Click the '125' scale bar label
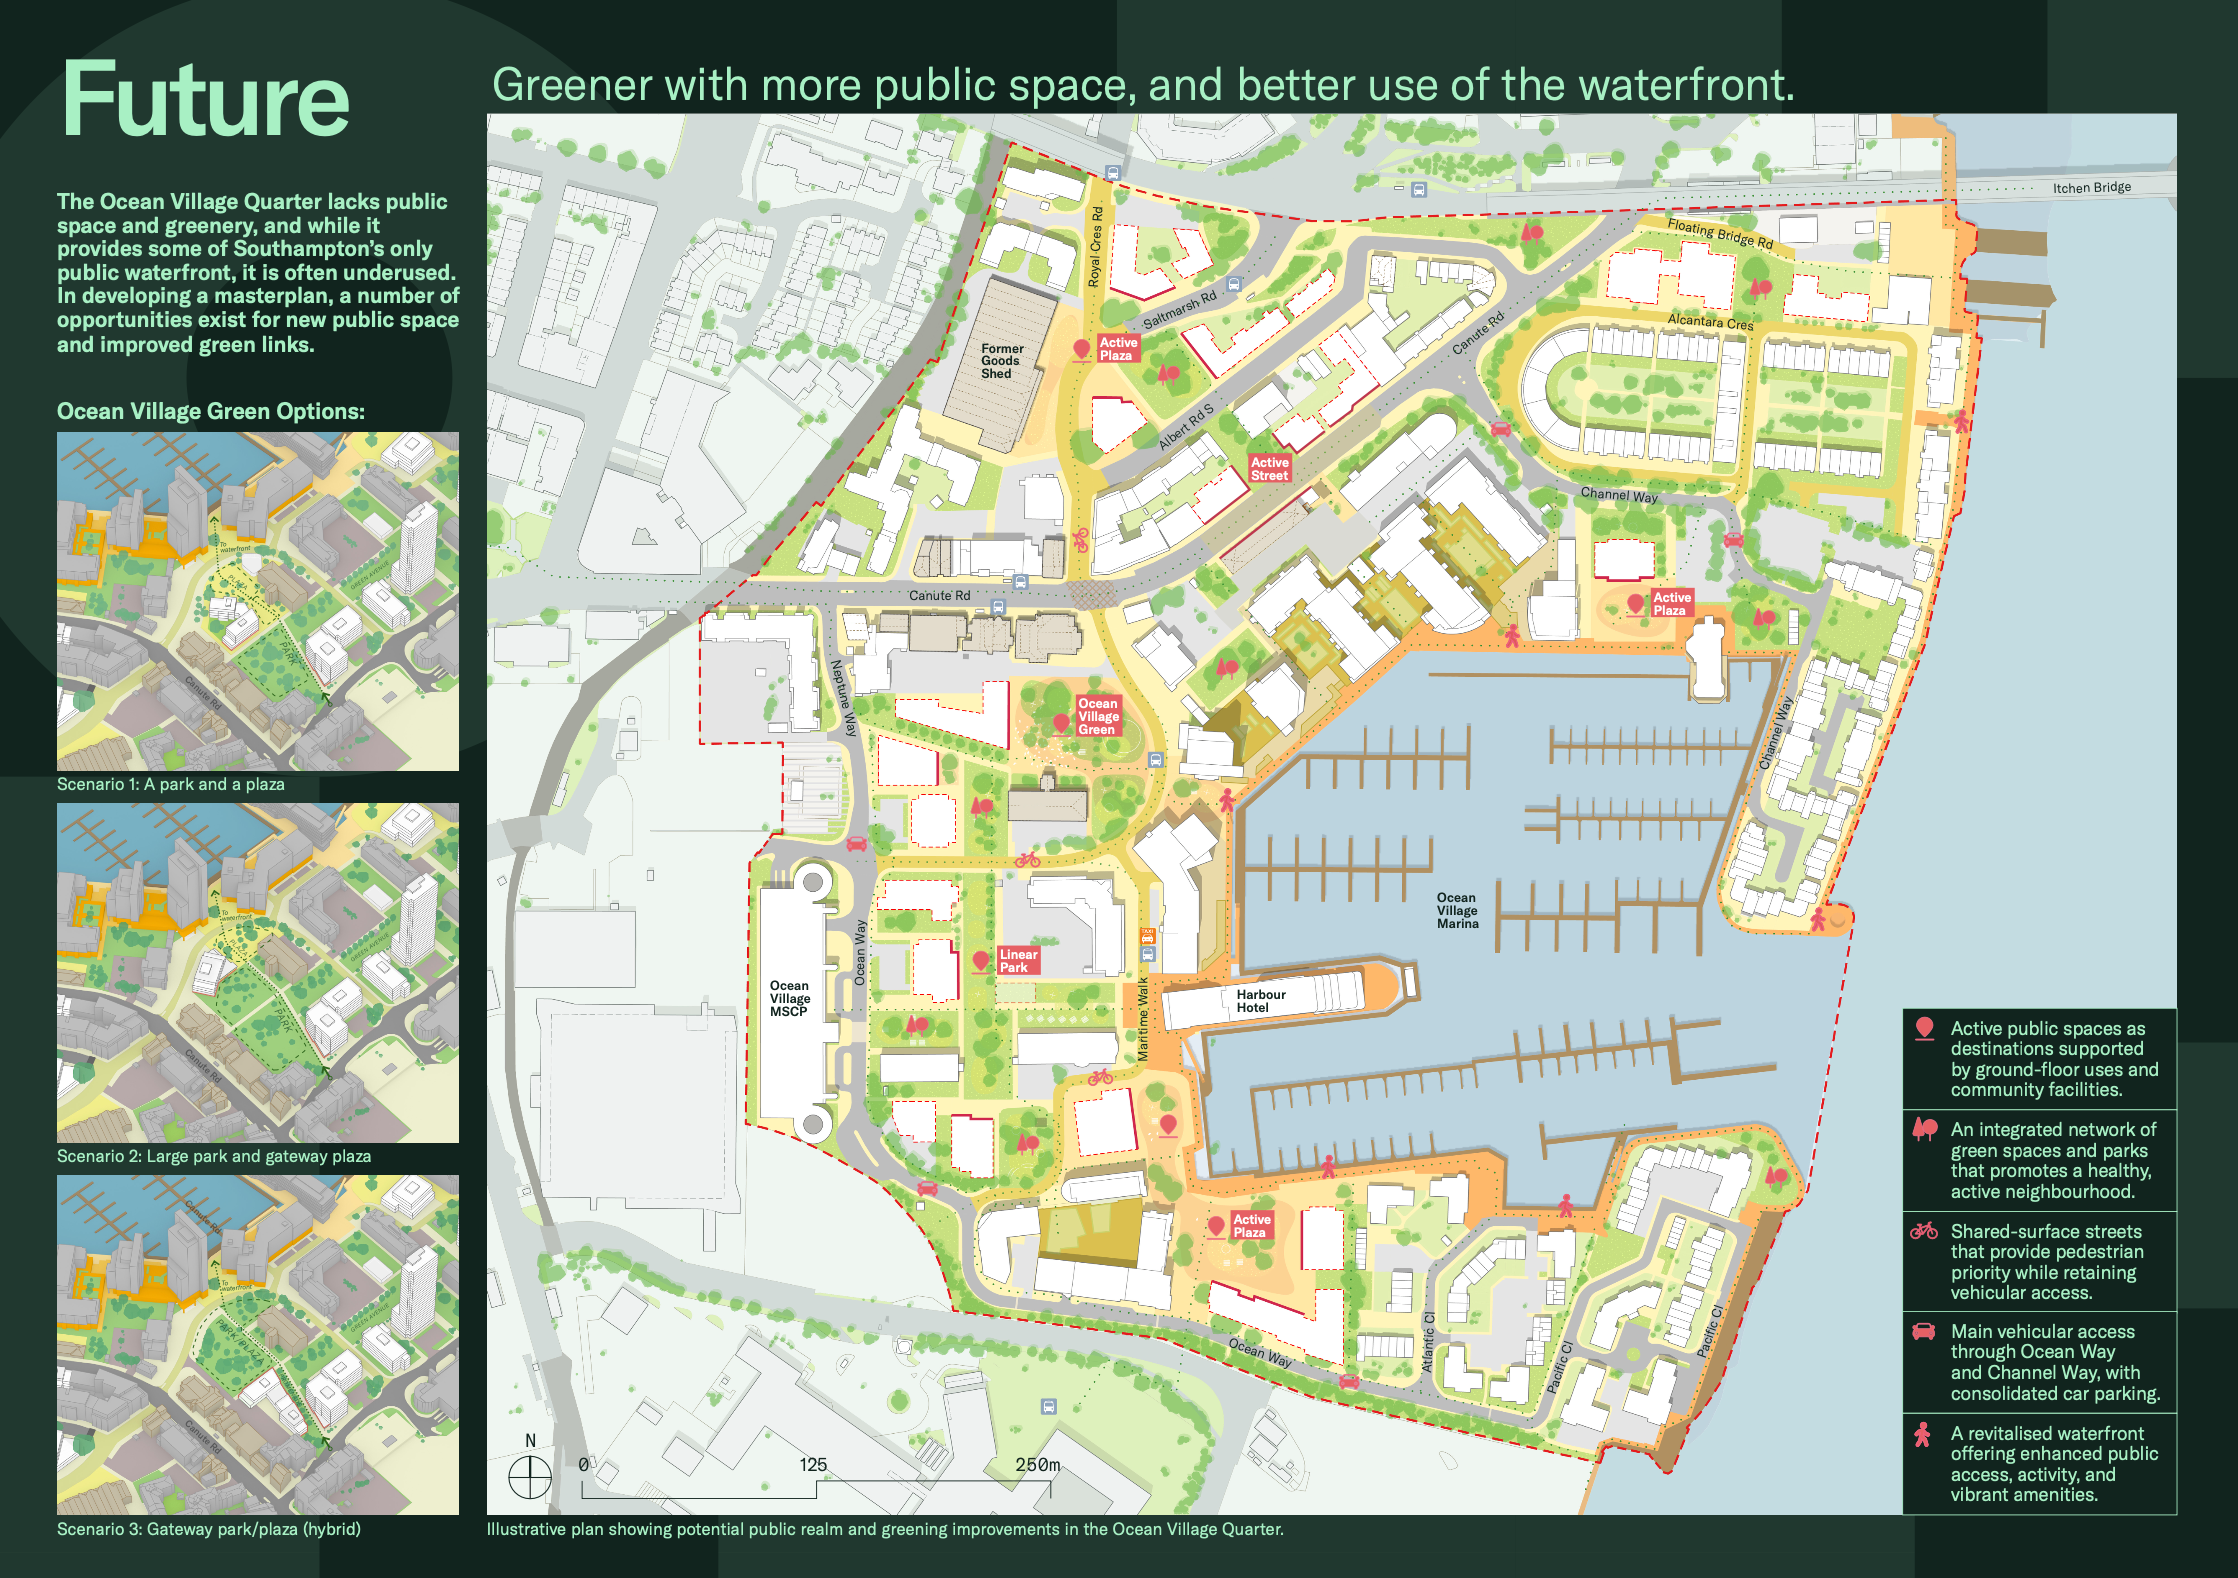The height and width of the screenshot is (1578, 2238). 813,1465
